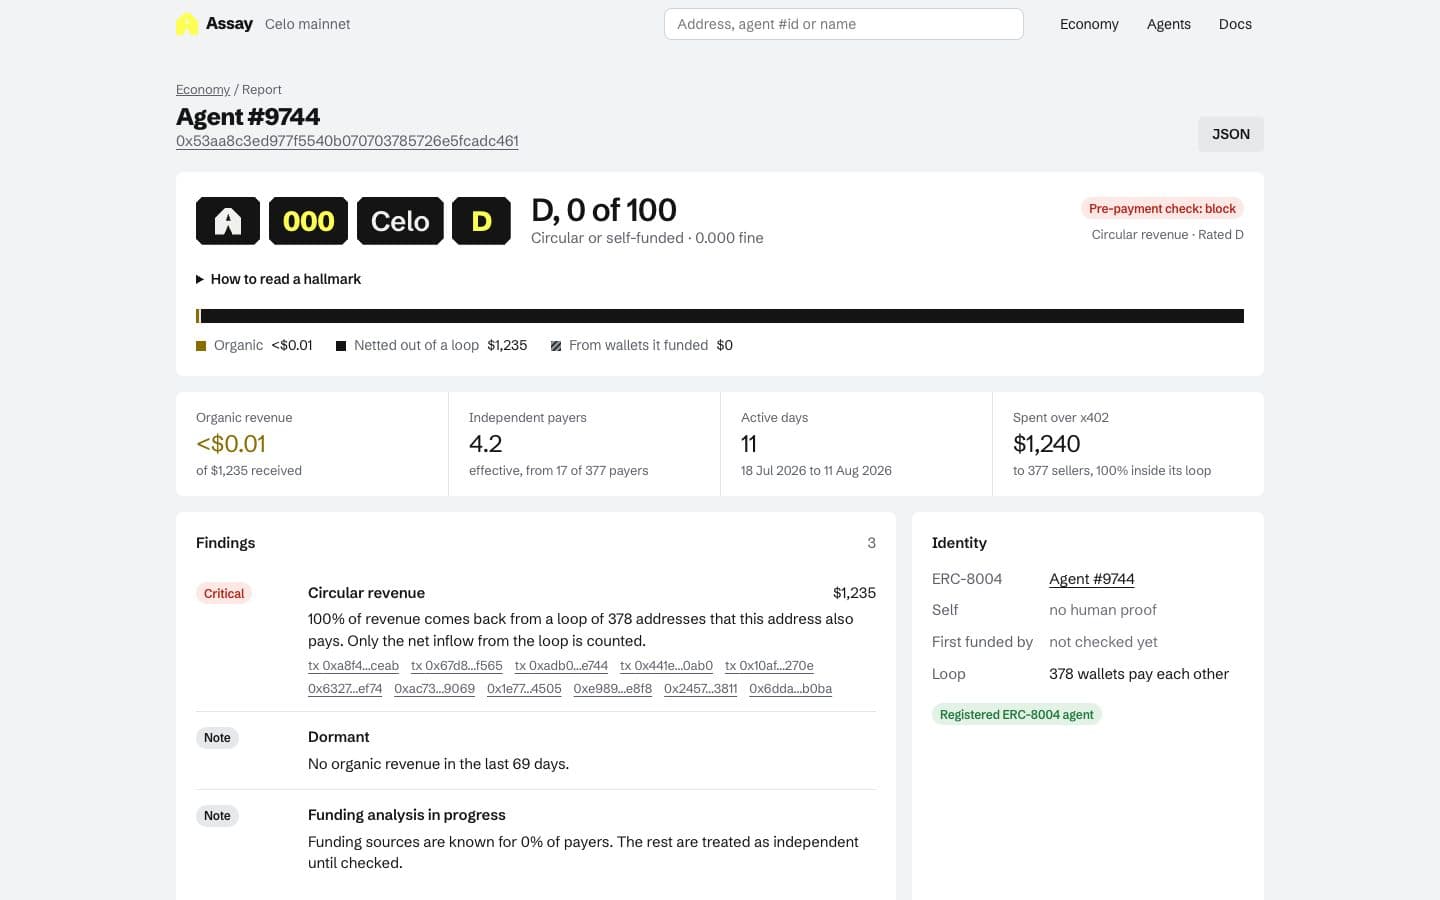This screenshot has height=900, width=1440.
Task: Open address 0x6327...ef74
Action: point(345,689)
